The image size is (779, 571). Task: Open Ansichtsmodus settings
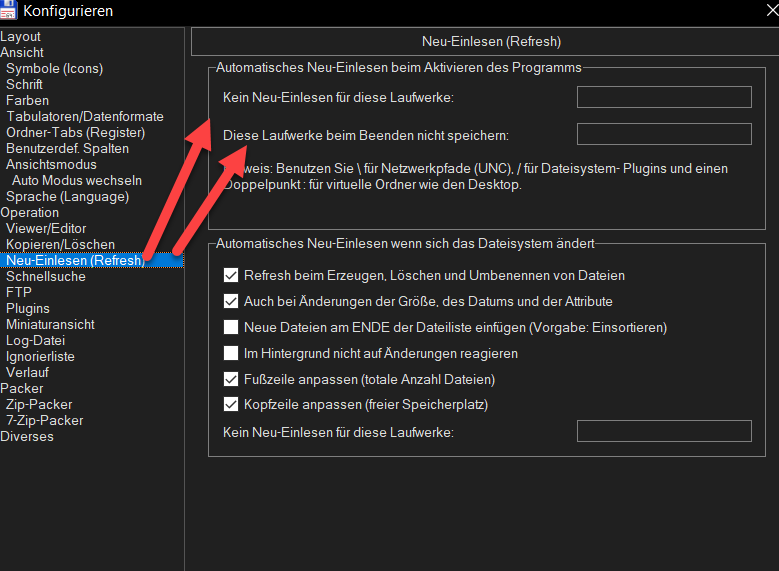(51, 164)
